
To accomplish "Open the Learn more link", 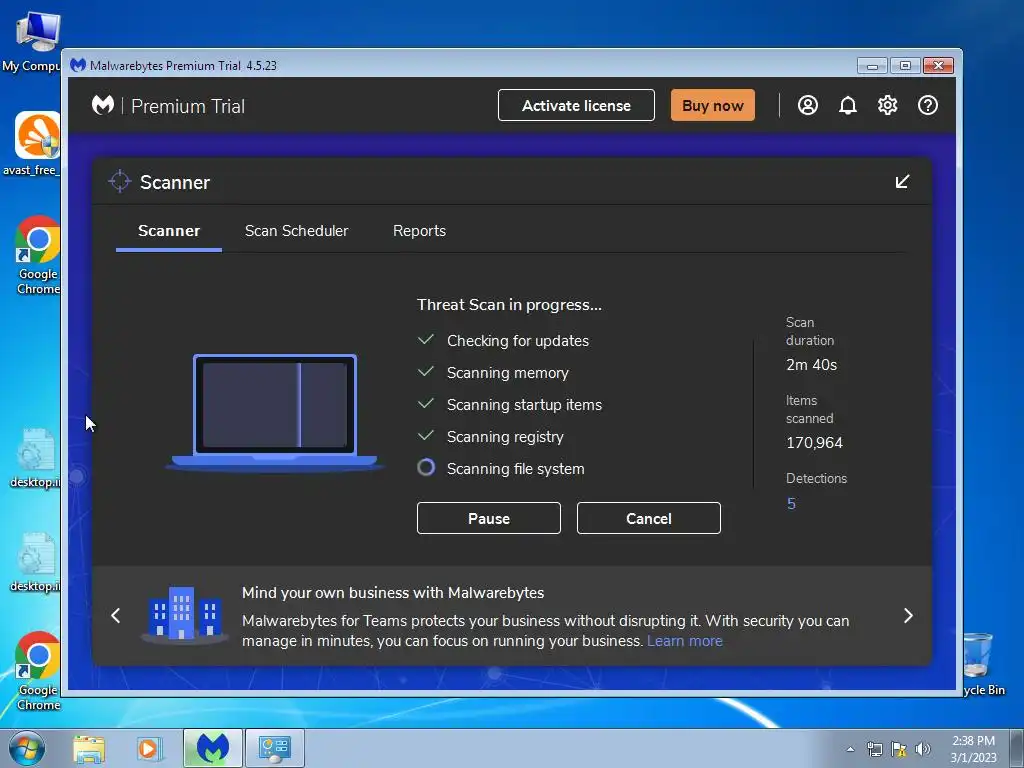I will click(x=684, y=641).
